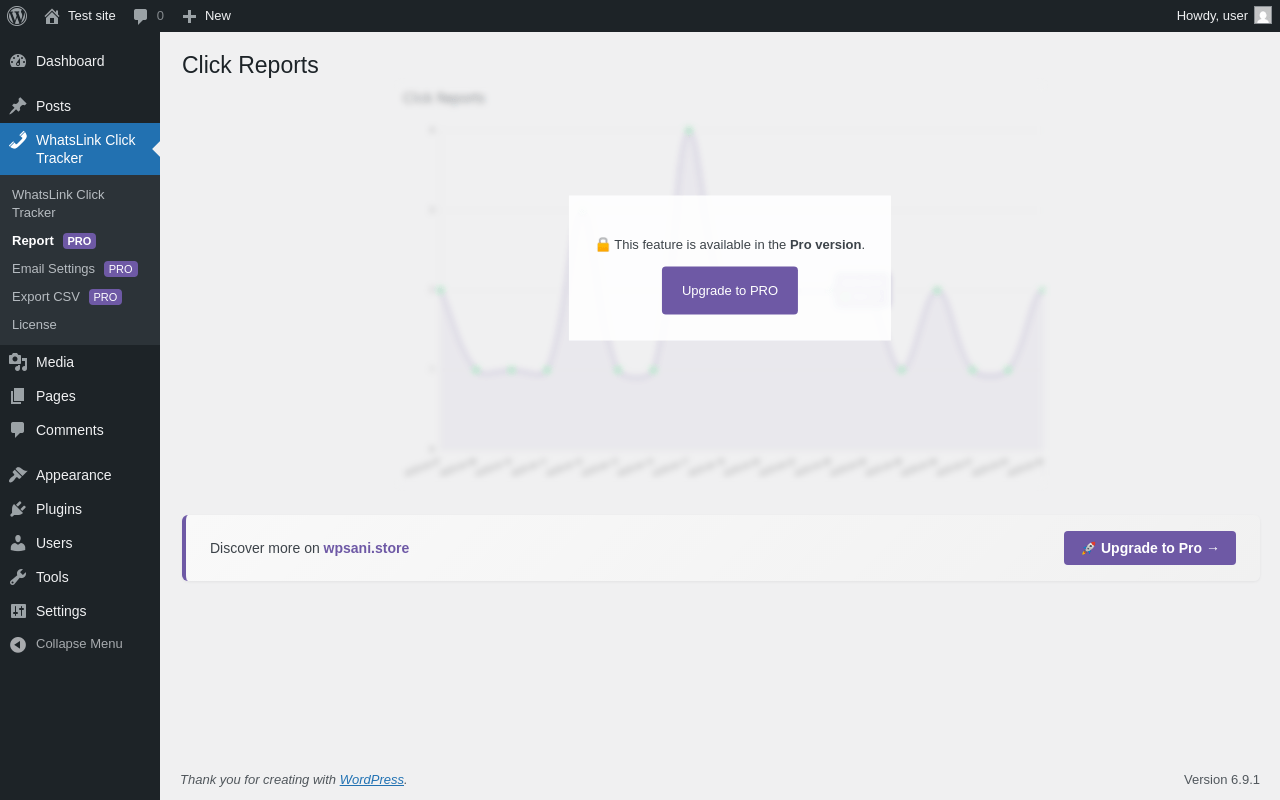Click the Pages icon in sidebar
The width and height of the screenshot is (1280, 800).
coord(18,396)
